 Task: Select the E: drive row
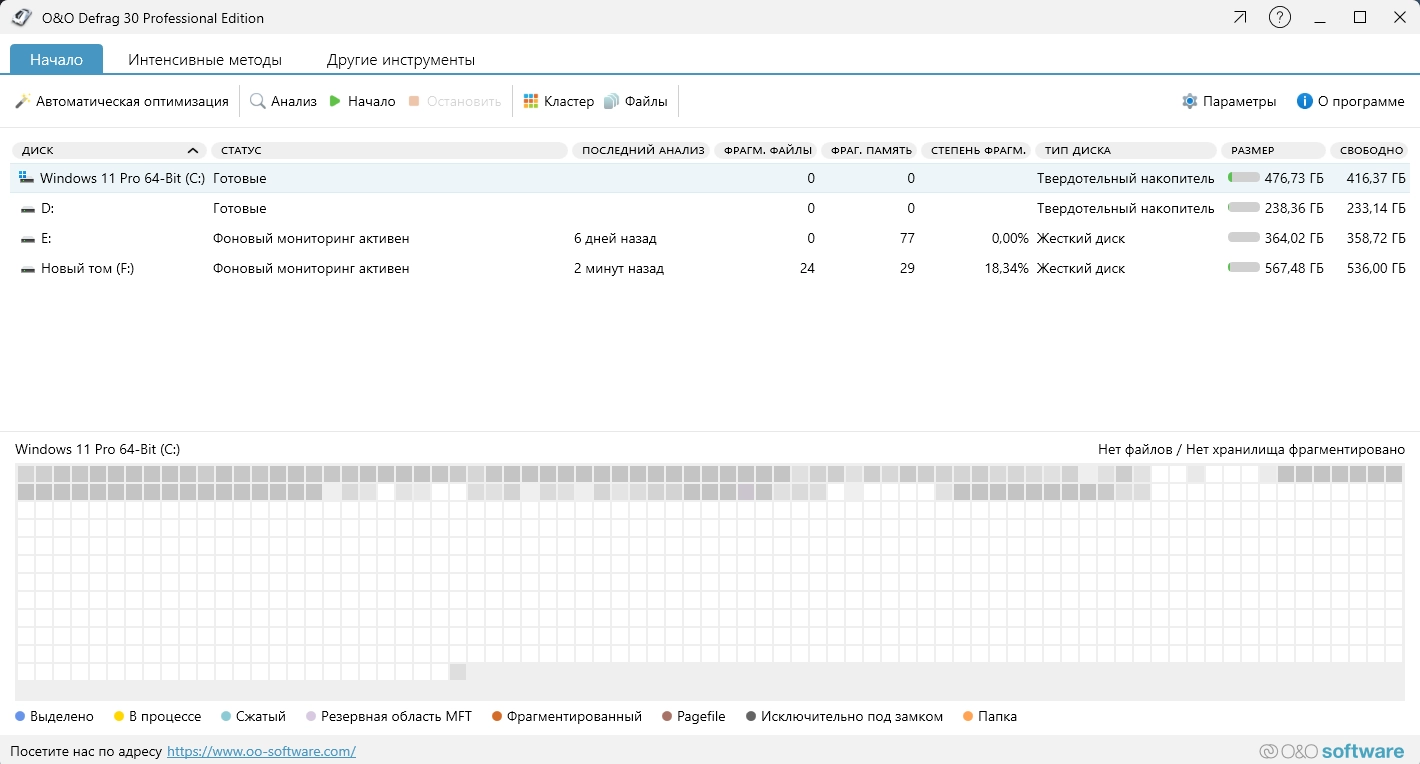tap(46, 238)
